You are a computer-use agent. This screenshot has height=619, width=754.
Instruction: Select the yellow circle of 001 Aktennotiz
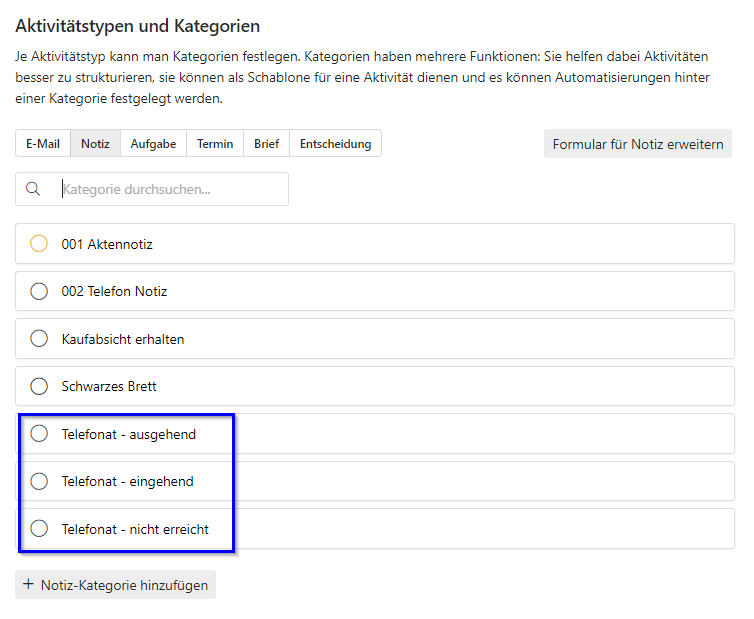39,244
